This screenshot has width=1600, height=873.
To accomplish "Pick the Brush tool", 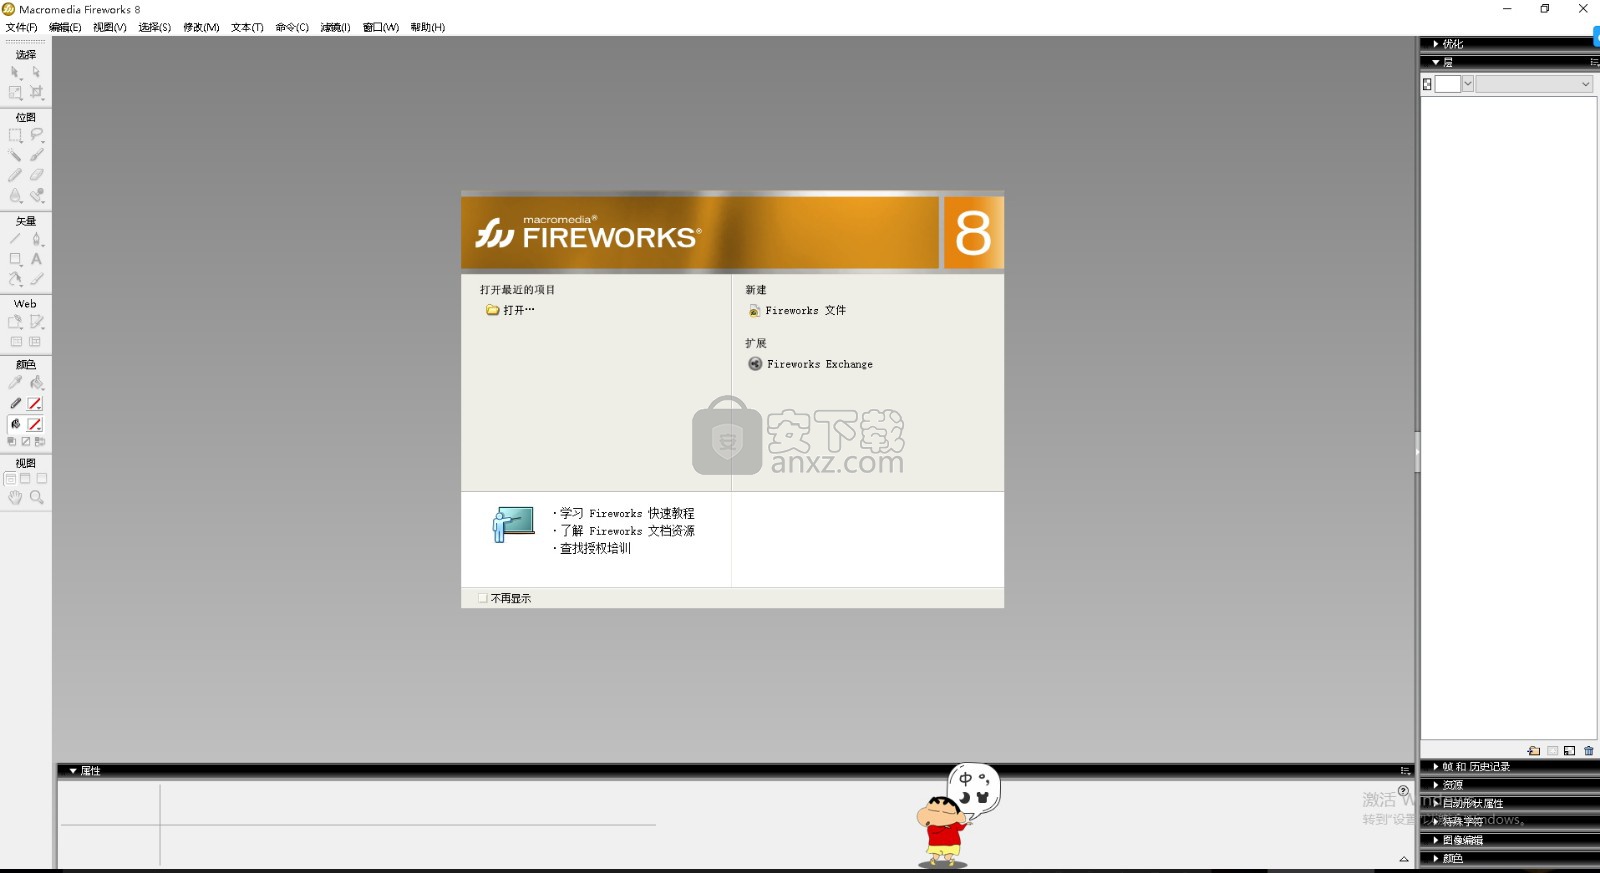I will (36, 155).
